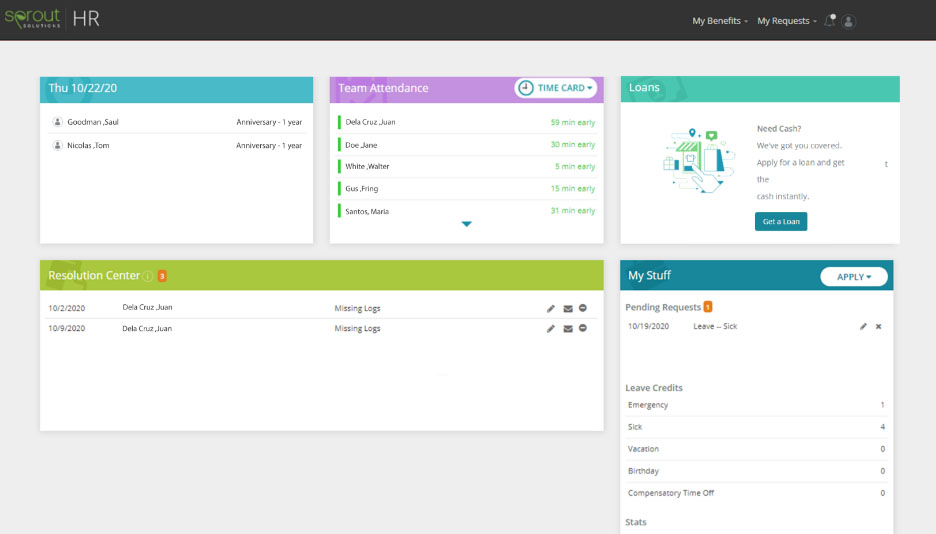Click the Sprout Solutions HR logo
Image resolution: width=936 pixels, height=534 pixels.
(50, 19)
